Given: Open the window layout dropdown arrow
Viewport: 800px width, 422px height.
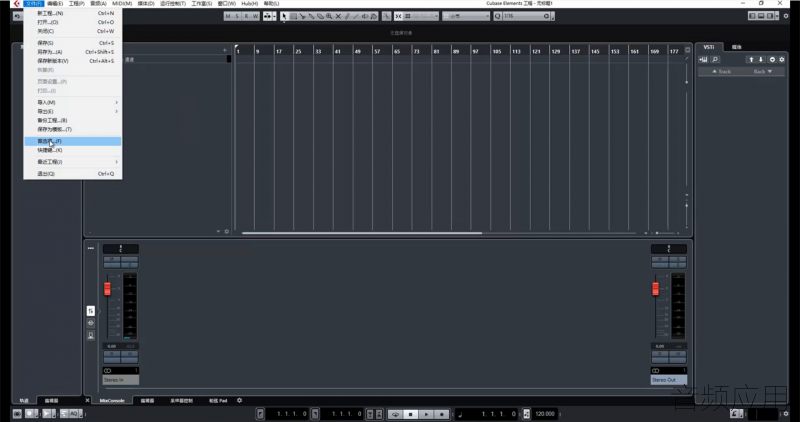Looking at the screenshot, I should pos(778,16).
